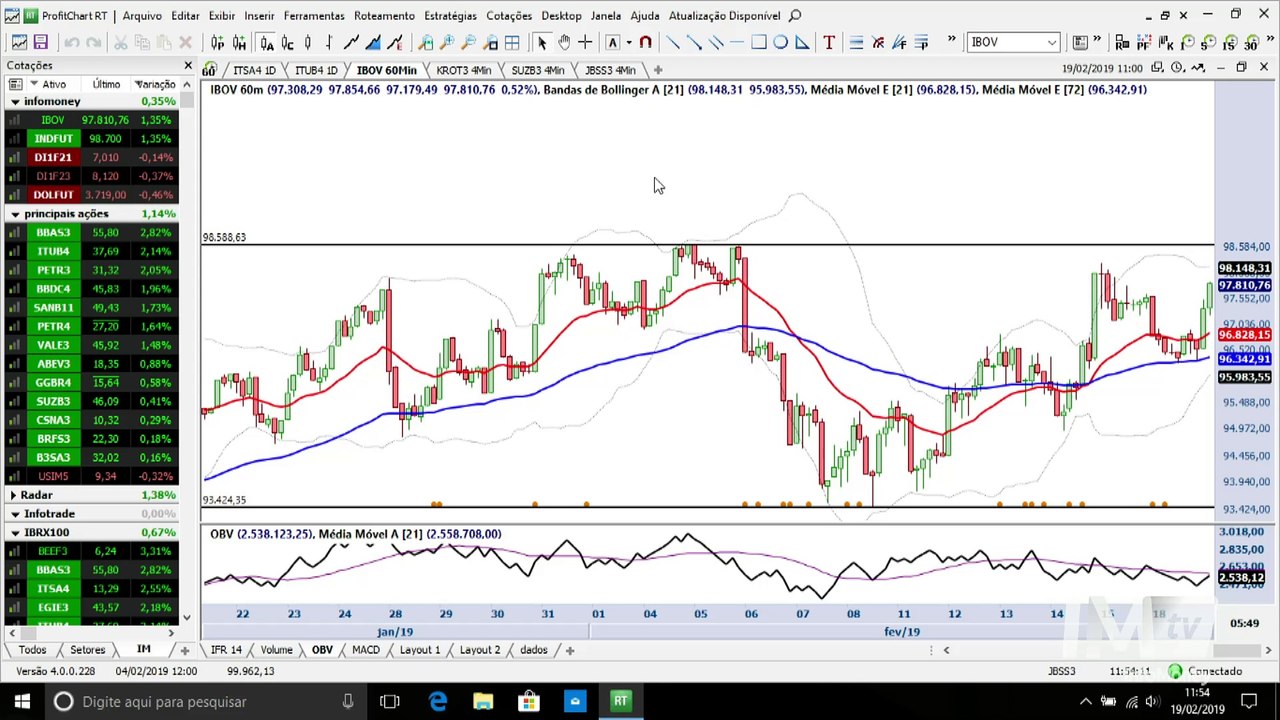This screenshot has height=720, width=1280.
Task: Click Atualização Disponível menu link
Action: point(724,16)
